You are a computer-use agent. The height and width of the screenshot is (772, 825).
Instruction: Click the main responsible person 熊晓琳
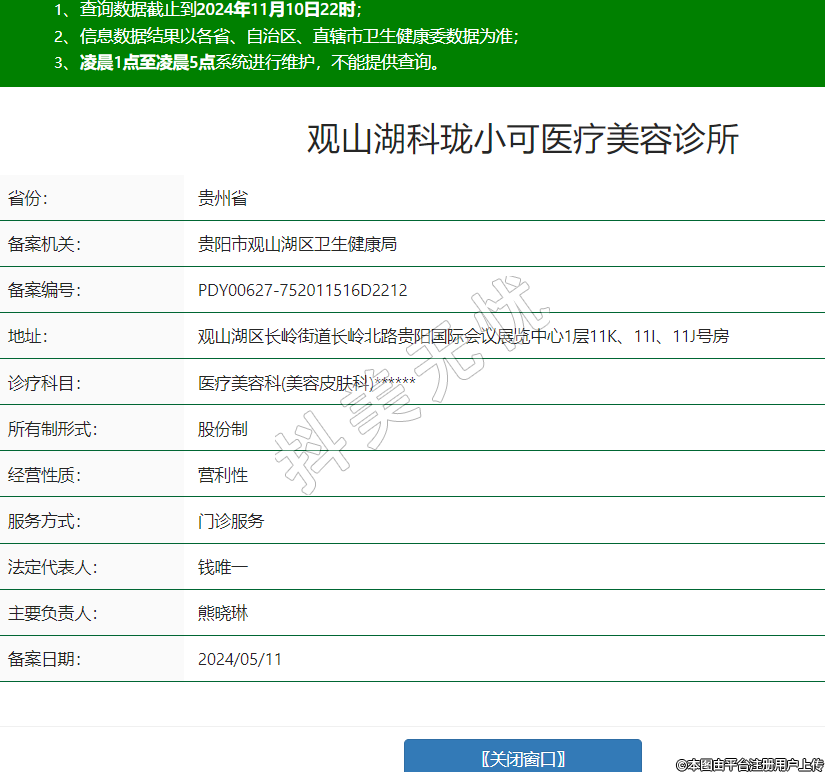pos(222,613)
